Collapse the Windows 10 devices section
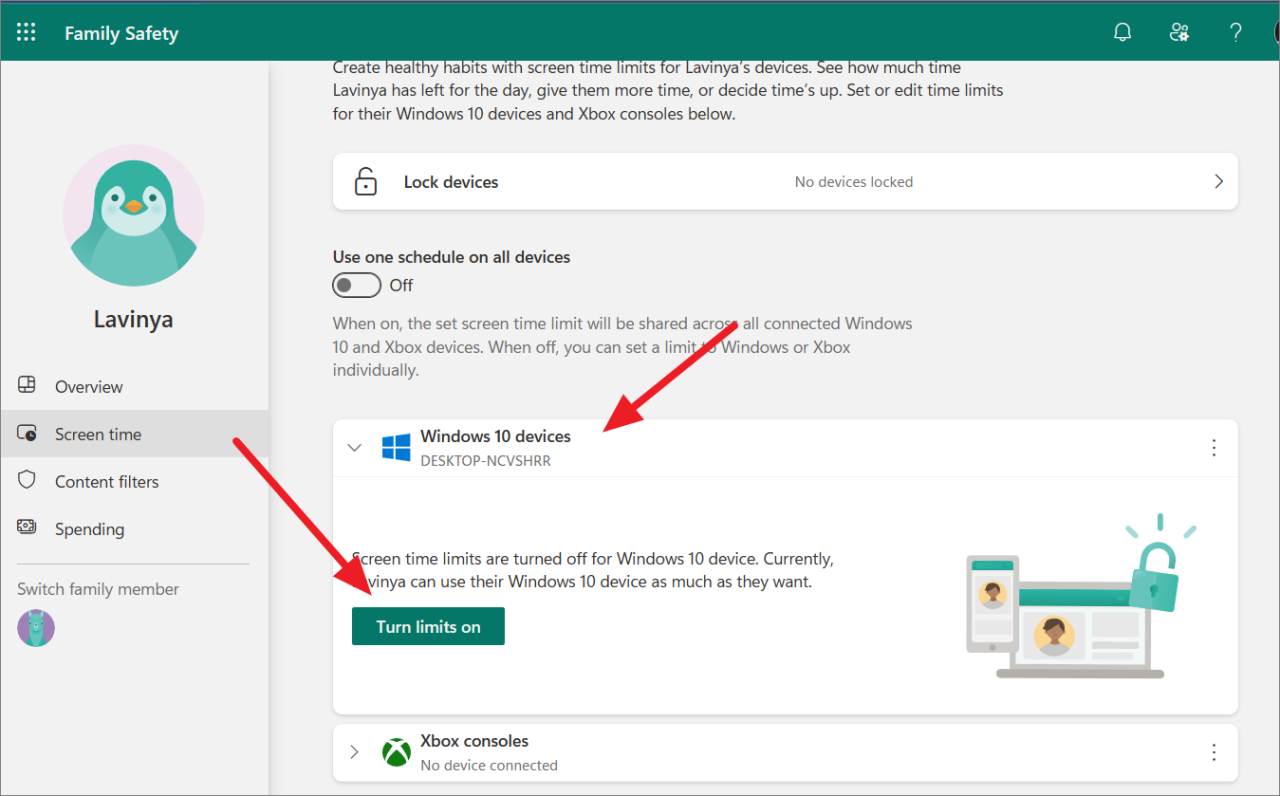This screenshot has width=1280, height=796. 354,448
